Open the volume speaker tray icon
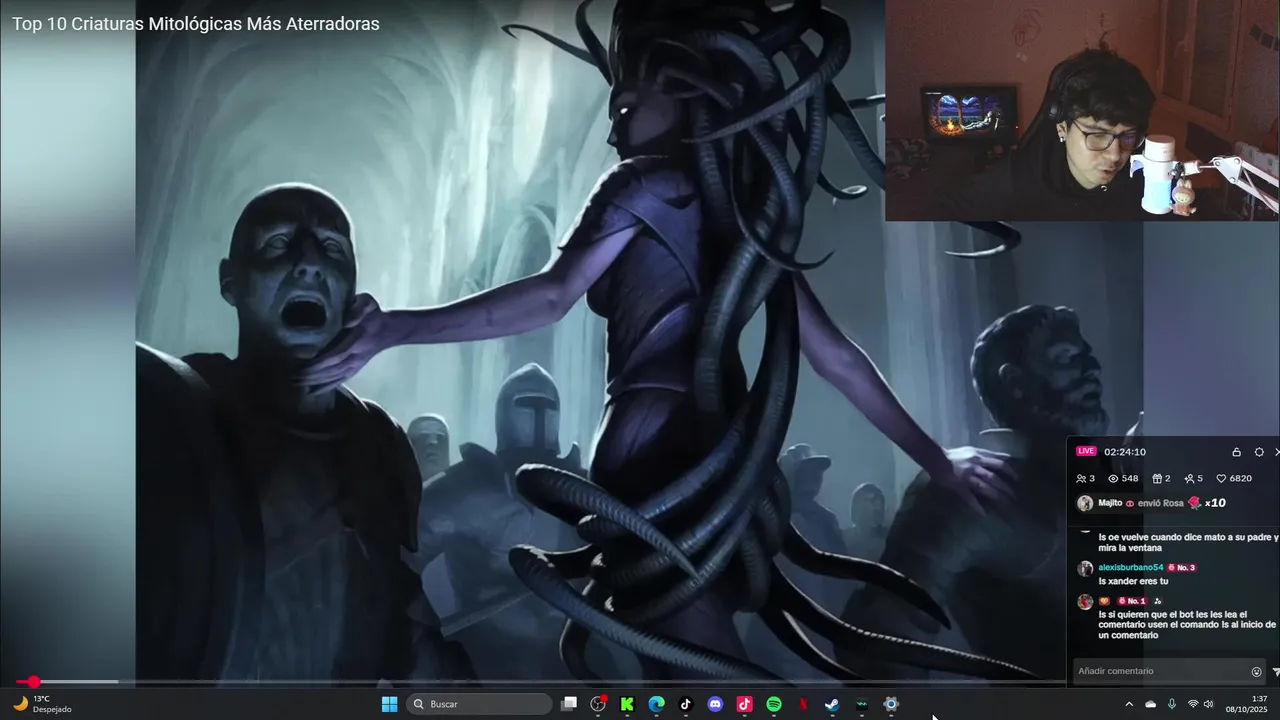This screenshot has width=1280, height=720. [1208, 704]
